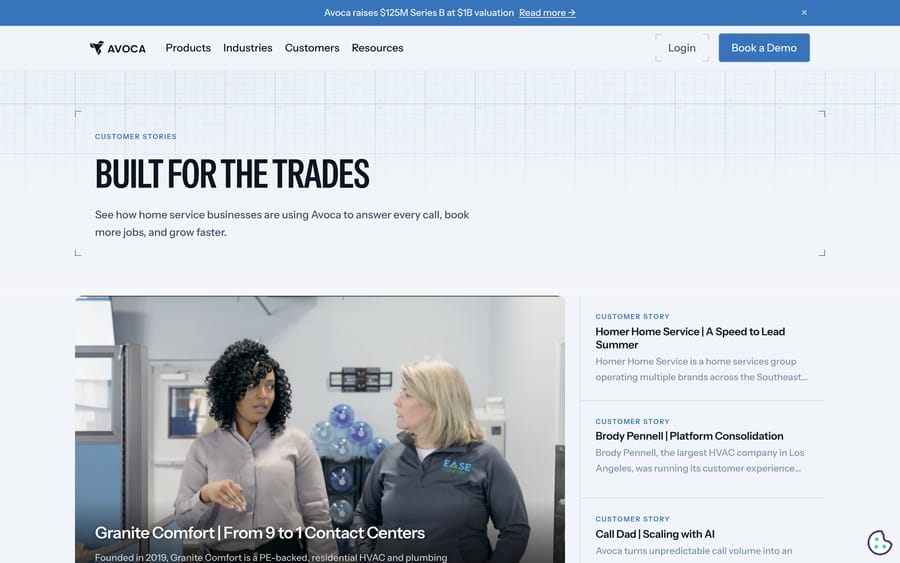The width and height of the screenshot is (900, 563).
Task: Click 'Founded in 2019, Granite Comfort' description
Action: tap(271, 557)
